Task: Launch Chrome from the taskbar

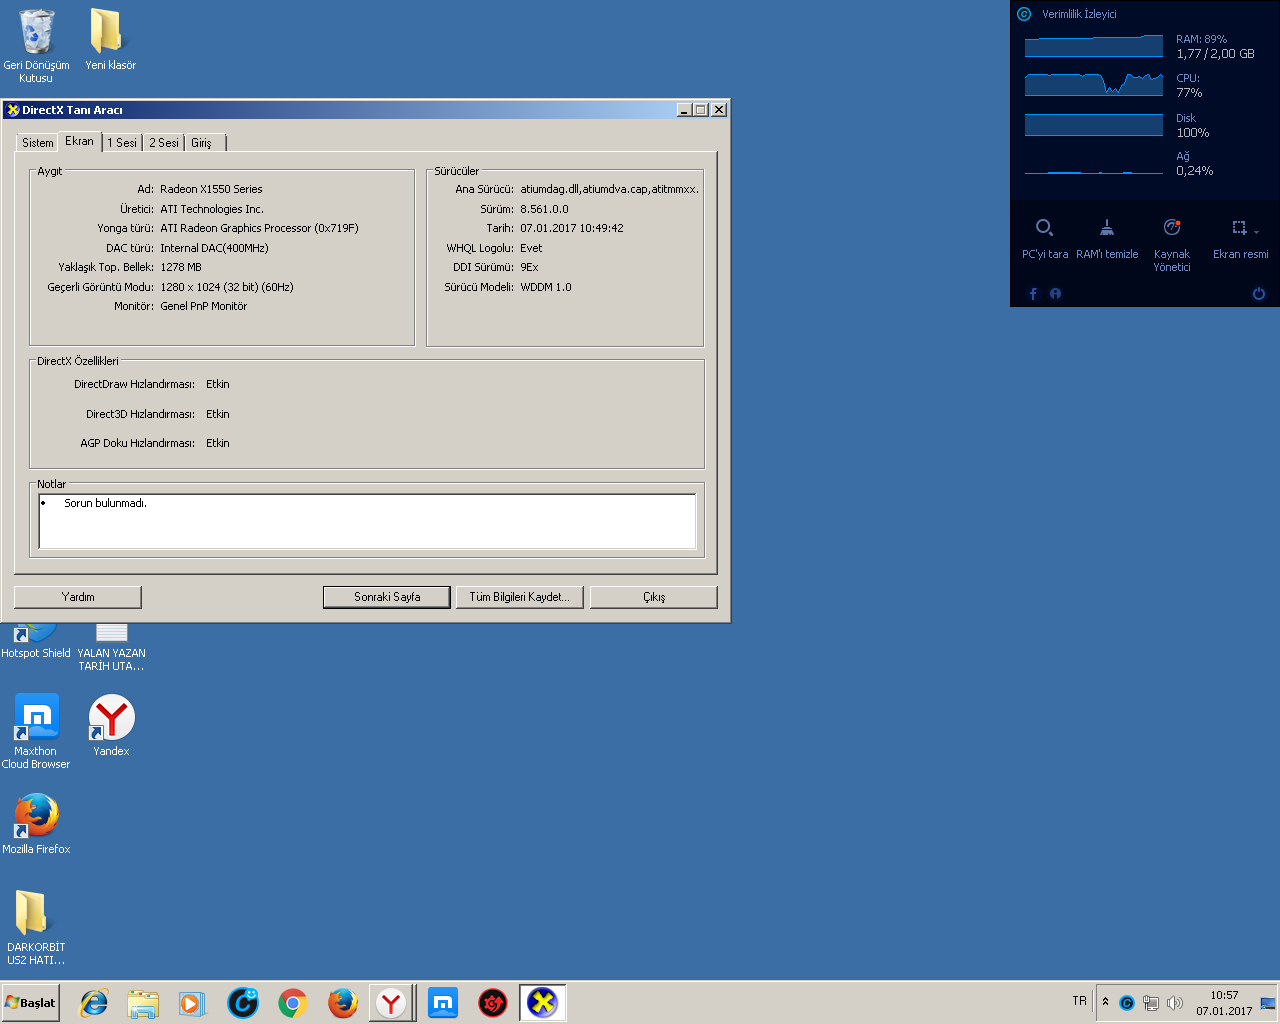Action: (x=293, y=1003)
